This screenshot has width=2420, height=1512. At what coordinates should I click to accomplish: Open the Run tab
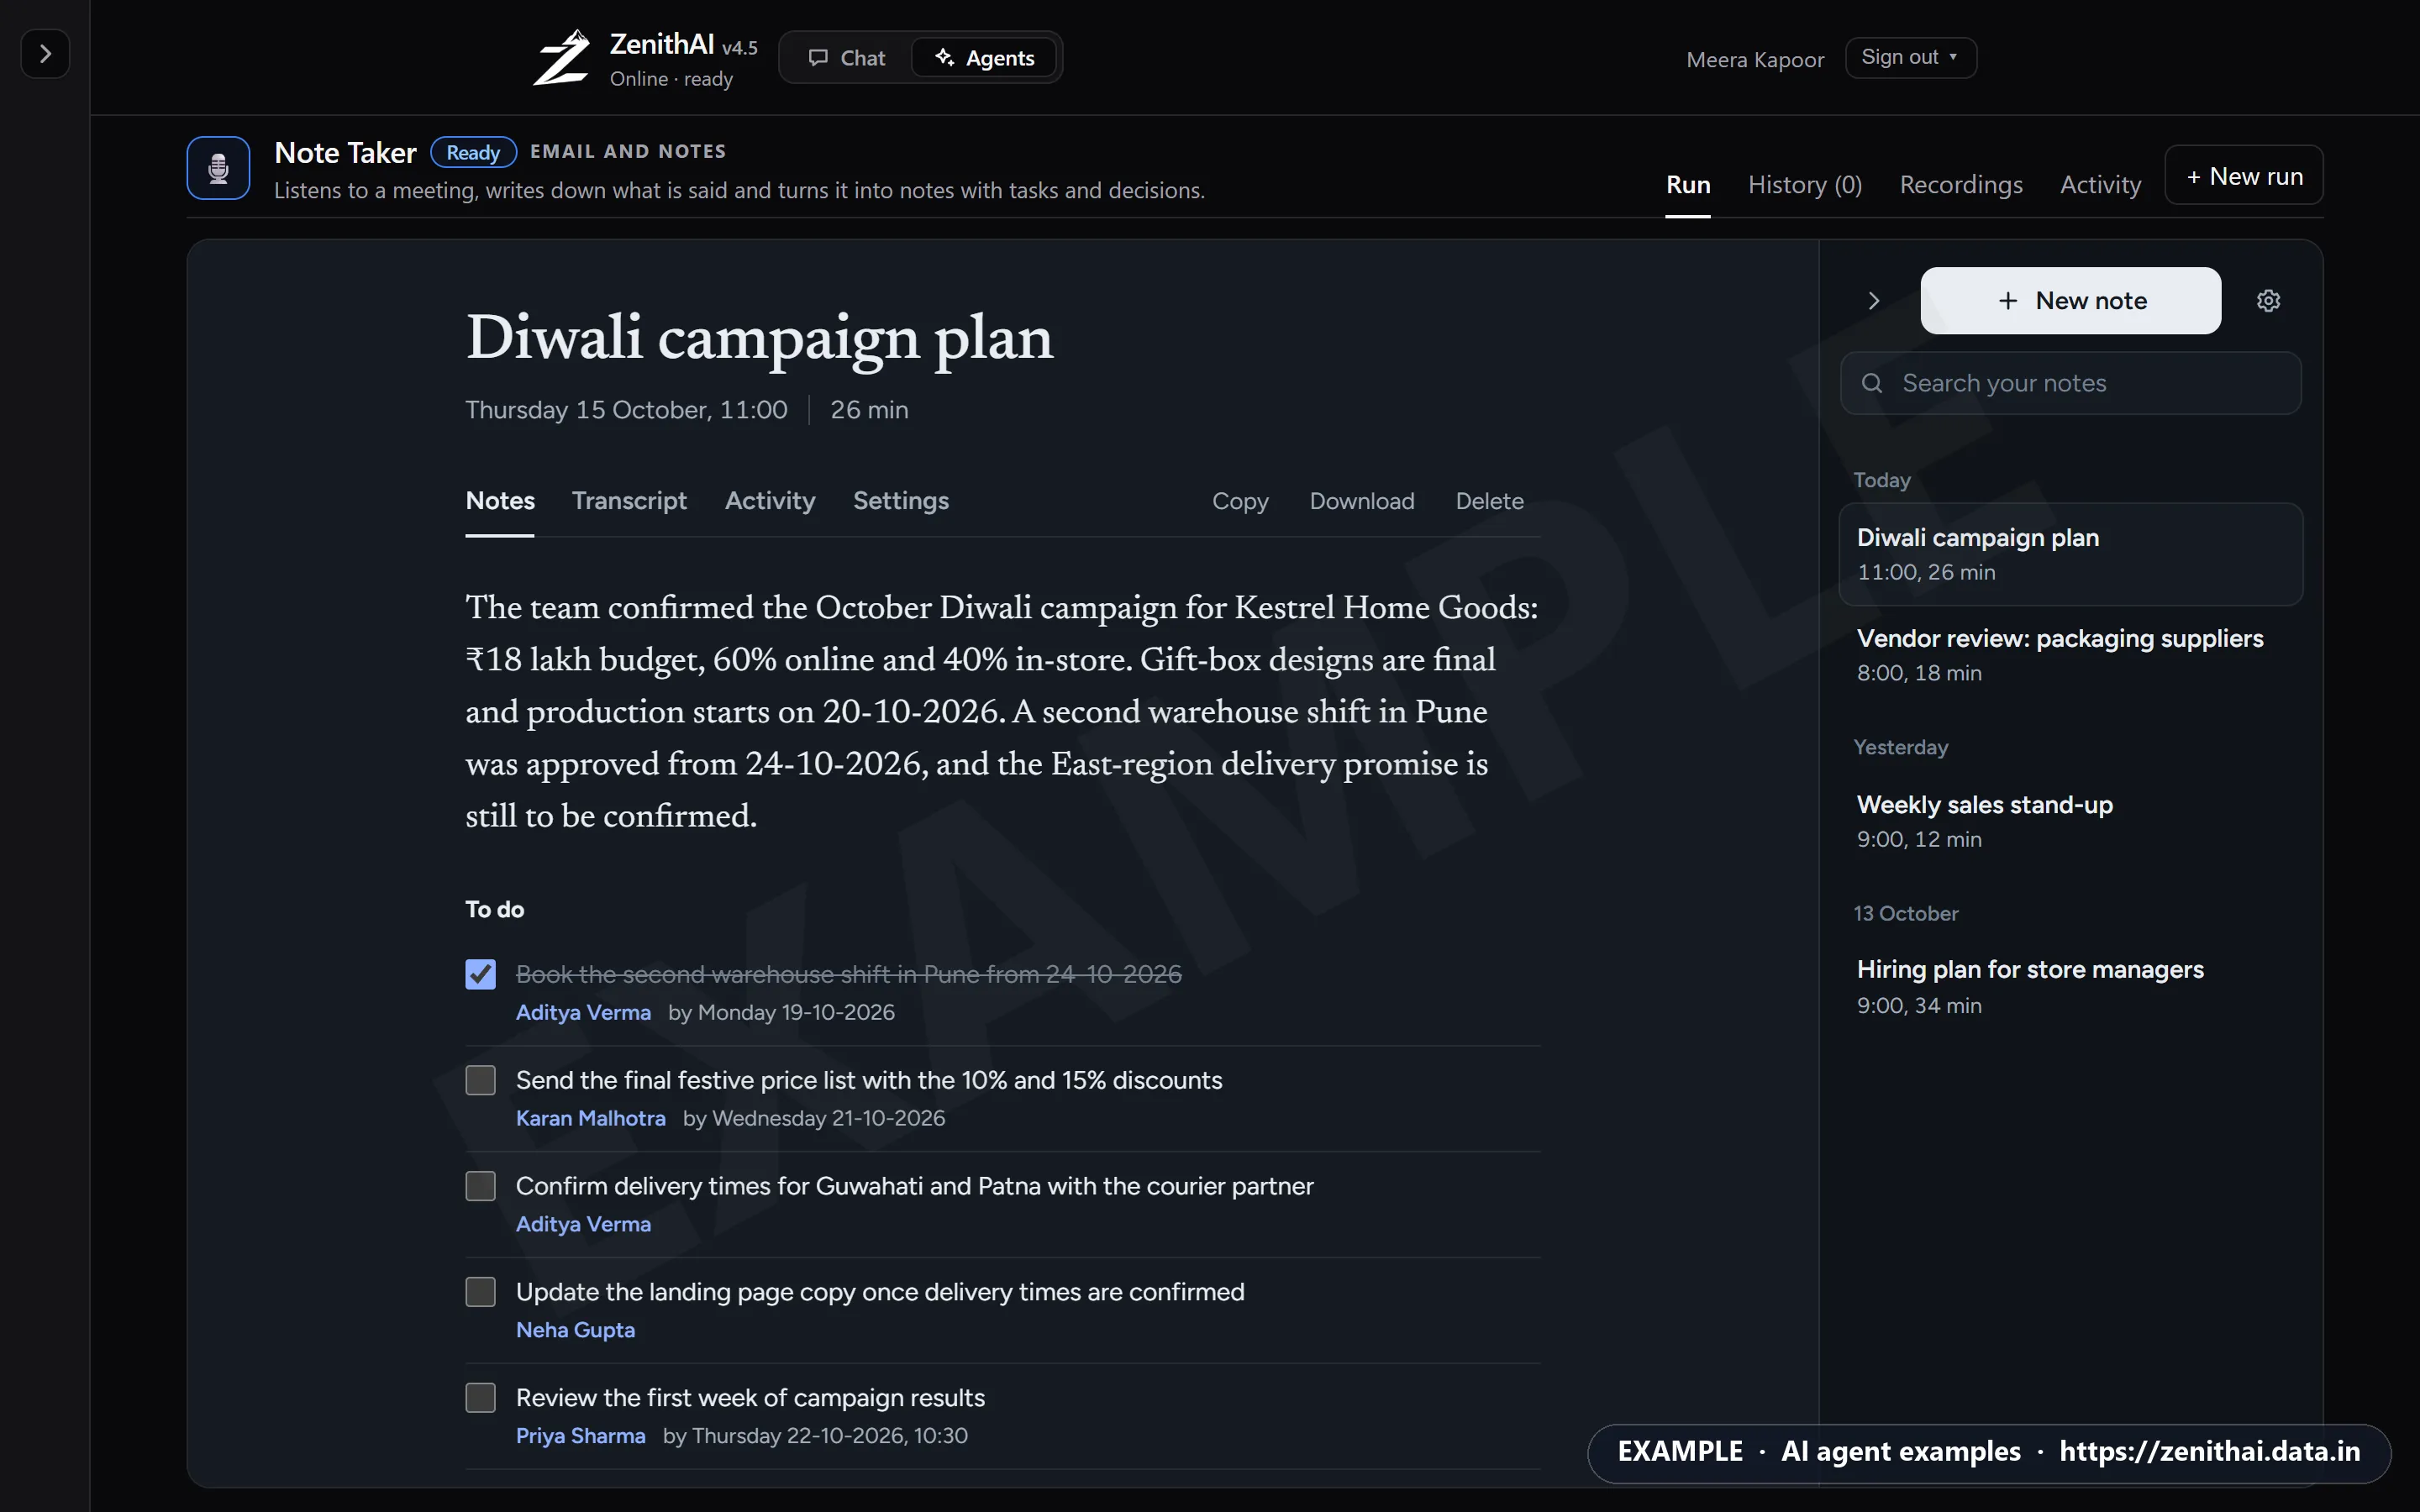coord(1688,185)
